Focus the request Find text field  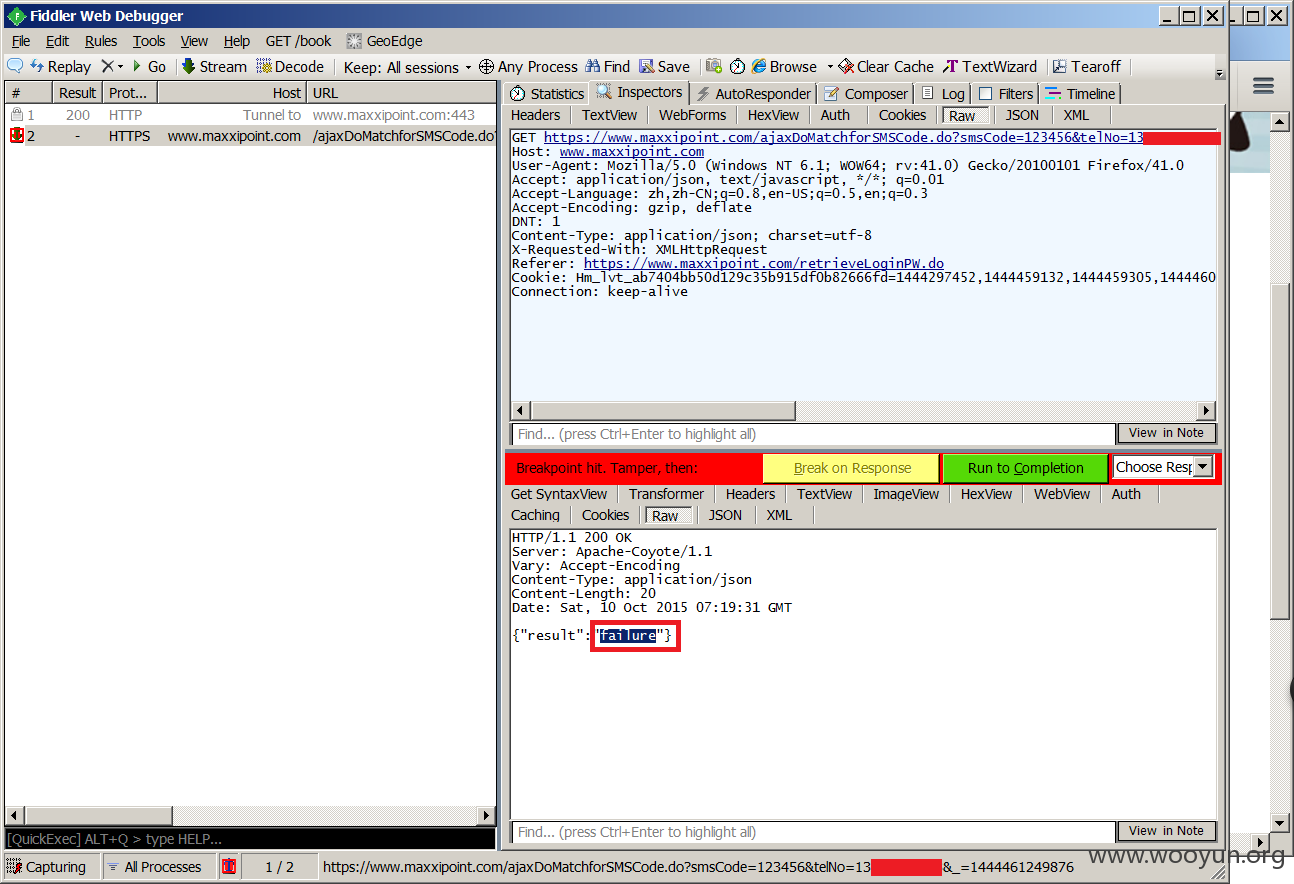pos(813,434)
